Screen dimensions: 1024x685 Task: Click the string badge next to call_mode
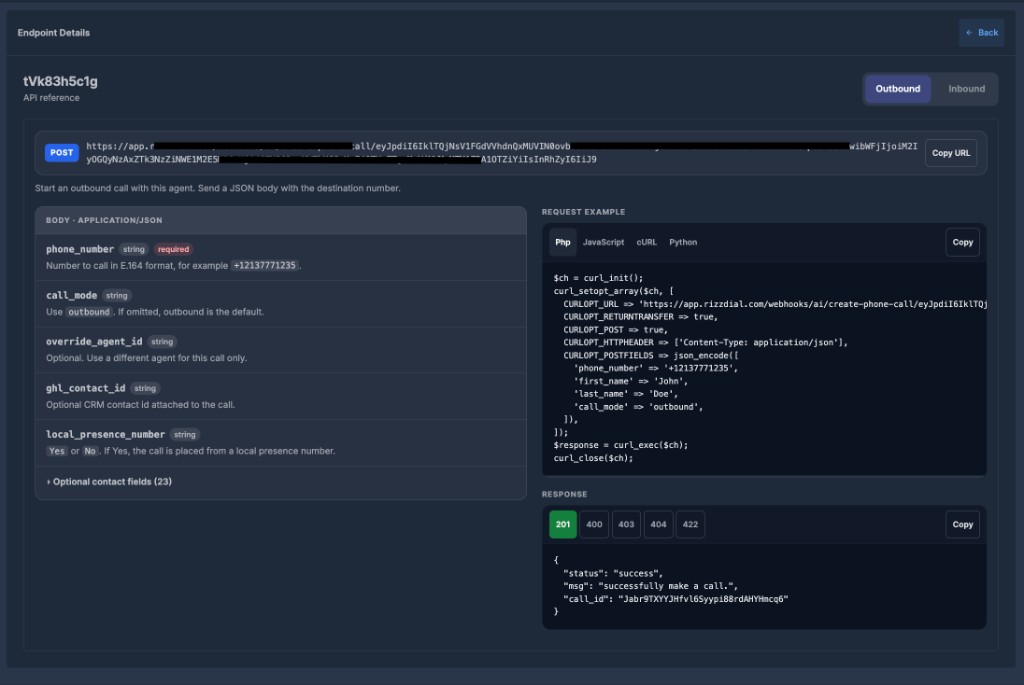117,296
